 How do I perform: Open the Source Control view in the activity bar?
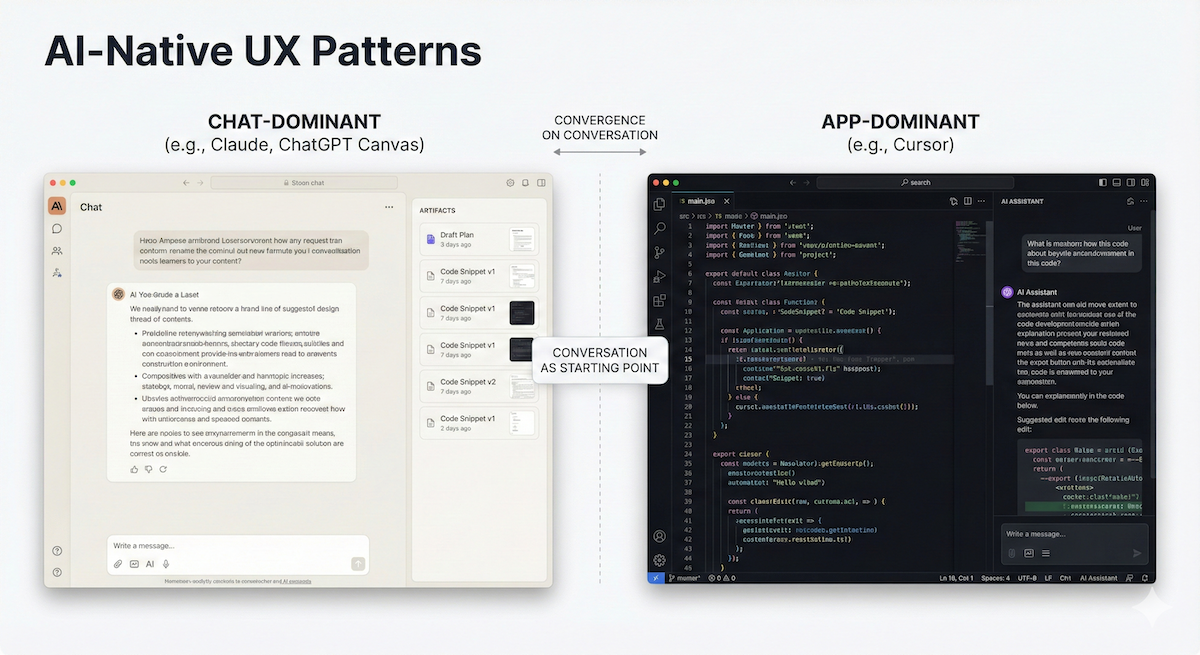click(x=659, y=252)
